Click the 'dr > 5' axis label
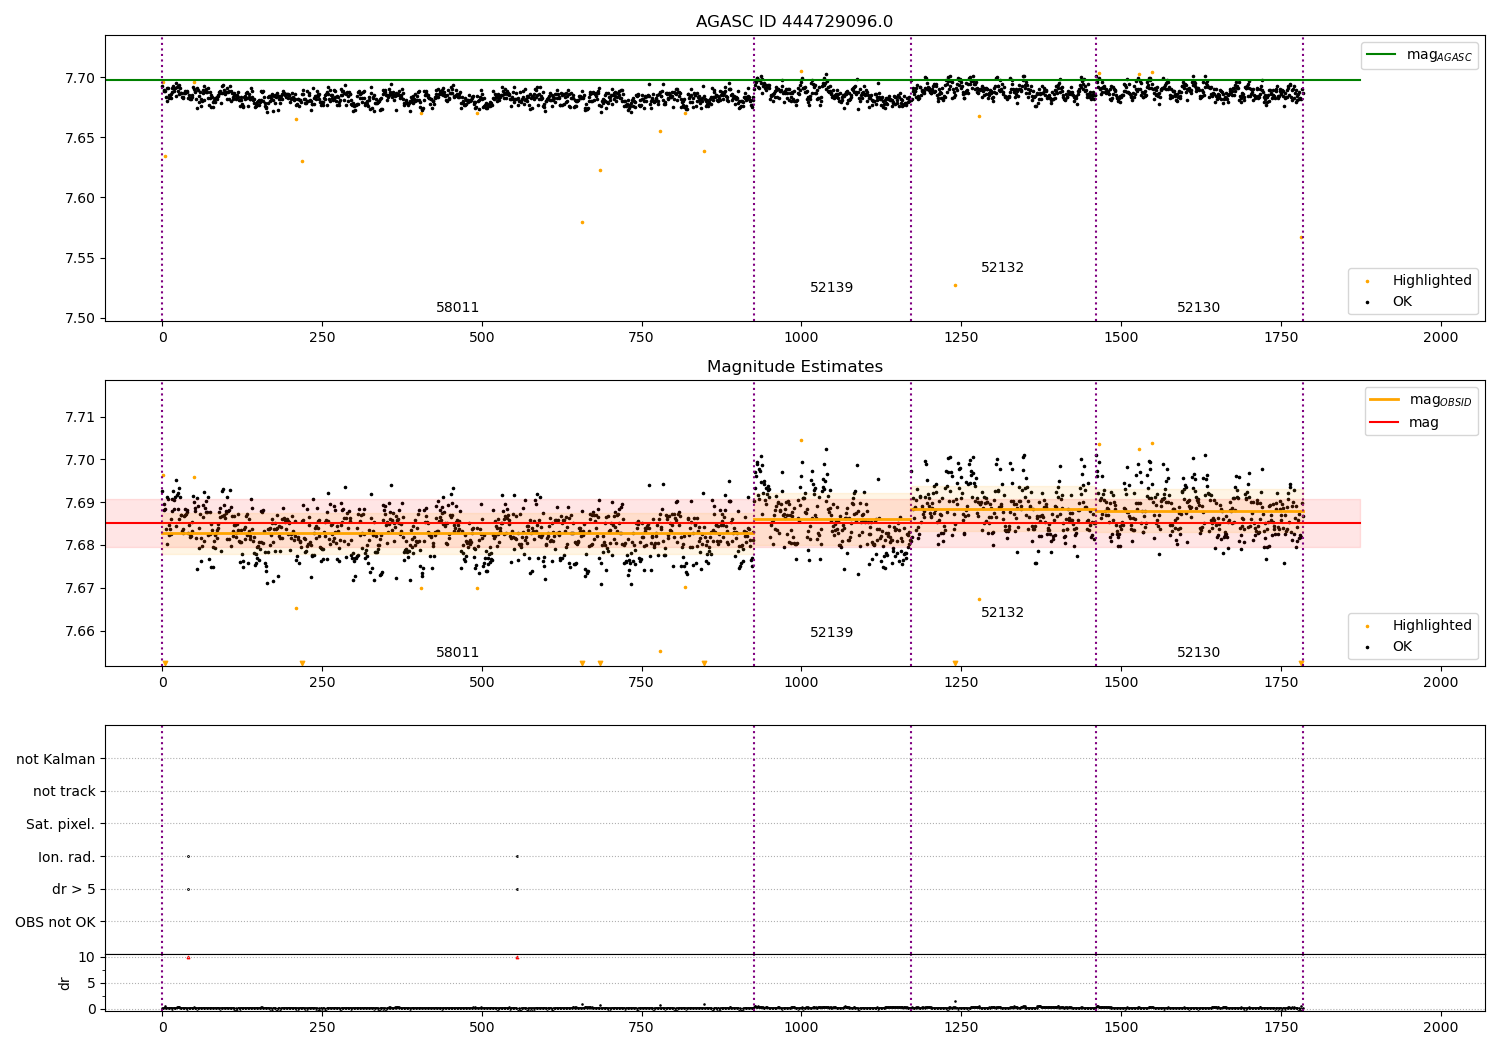 click(74, 889)
